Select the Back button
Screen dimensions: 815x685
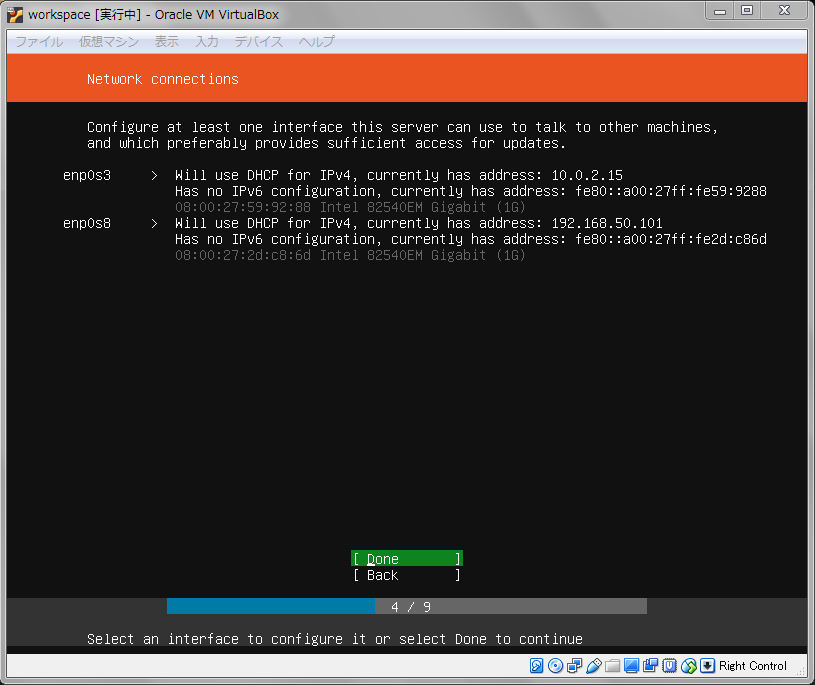click(407, 575)
